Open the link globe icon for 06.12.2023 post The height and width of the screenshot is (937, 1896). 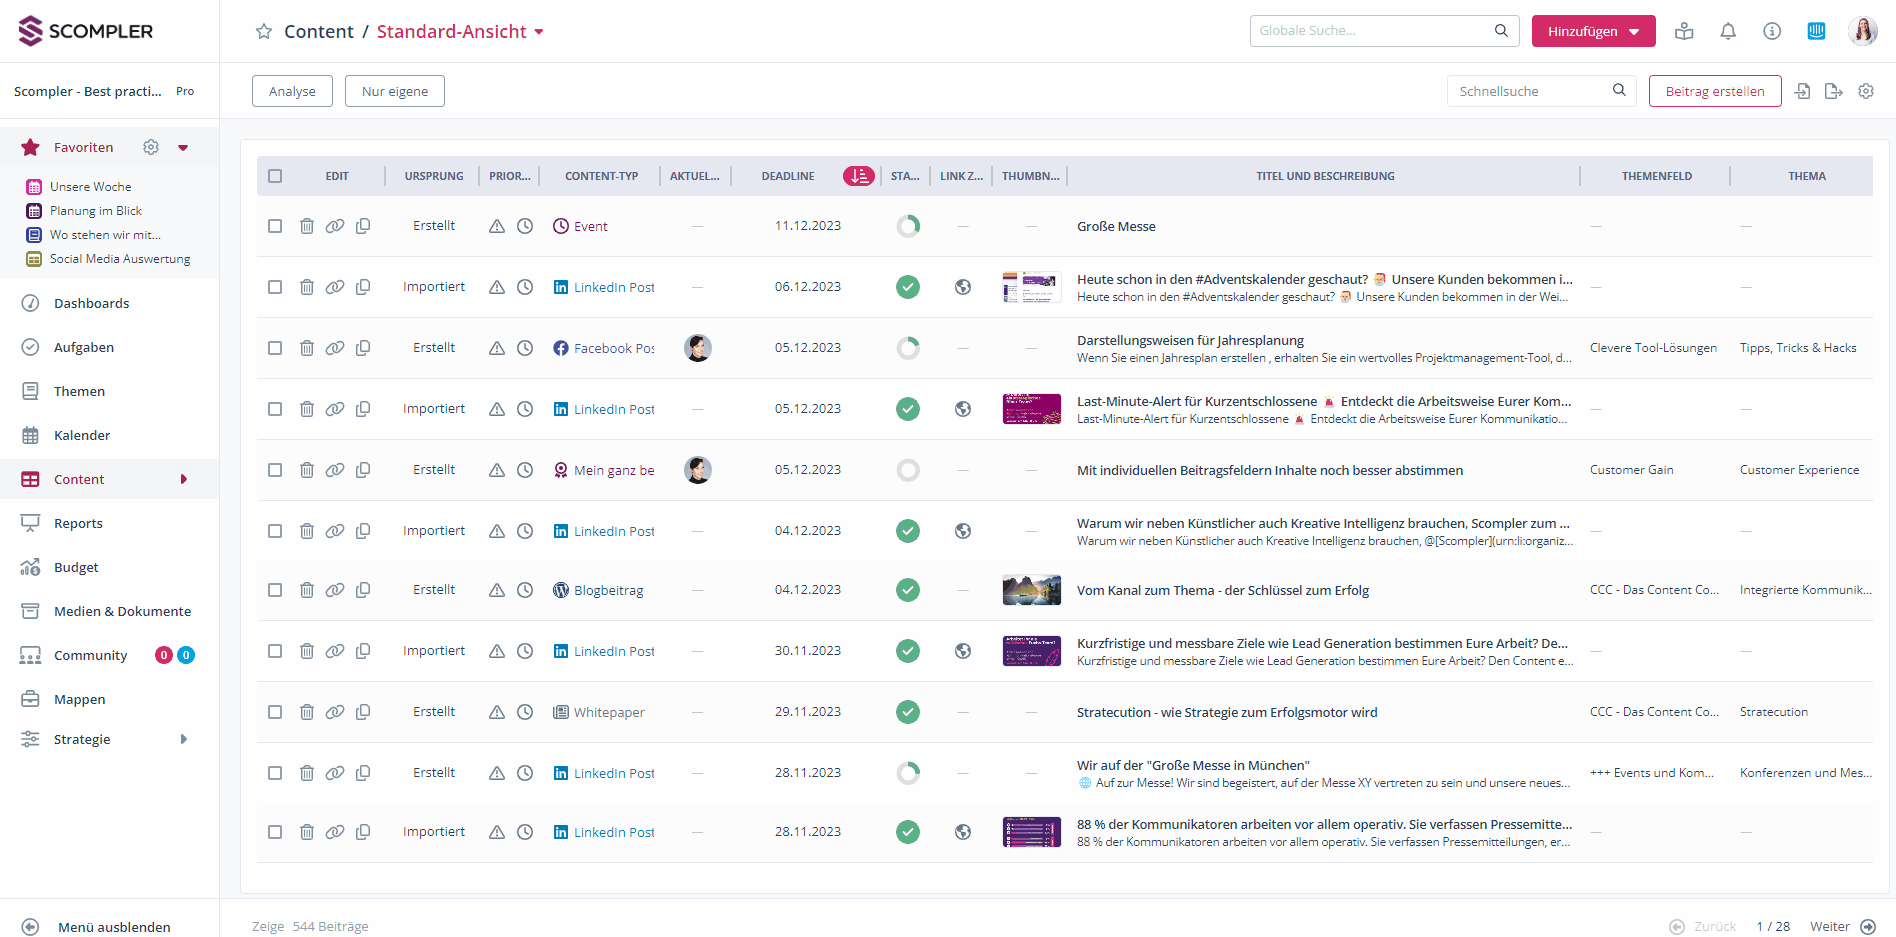[x=963, y=287]
